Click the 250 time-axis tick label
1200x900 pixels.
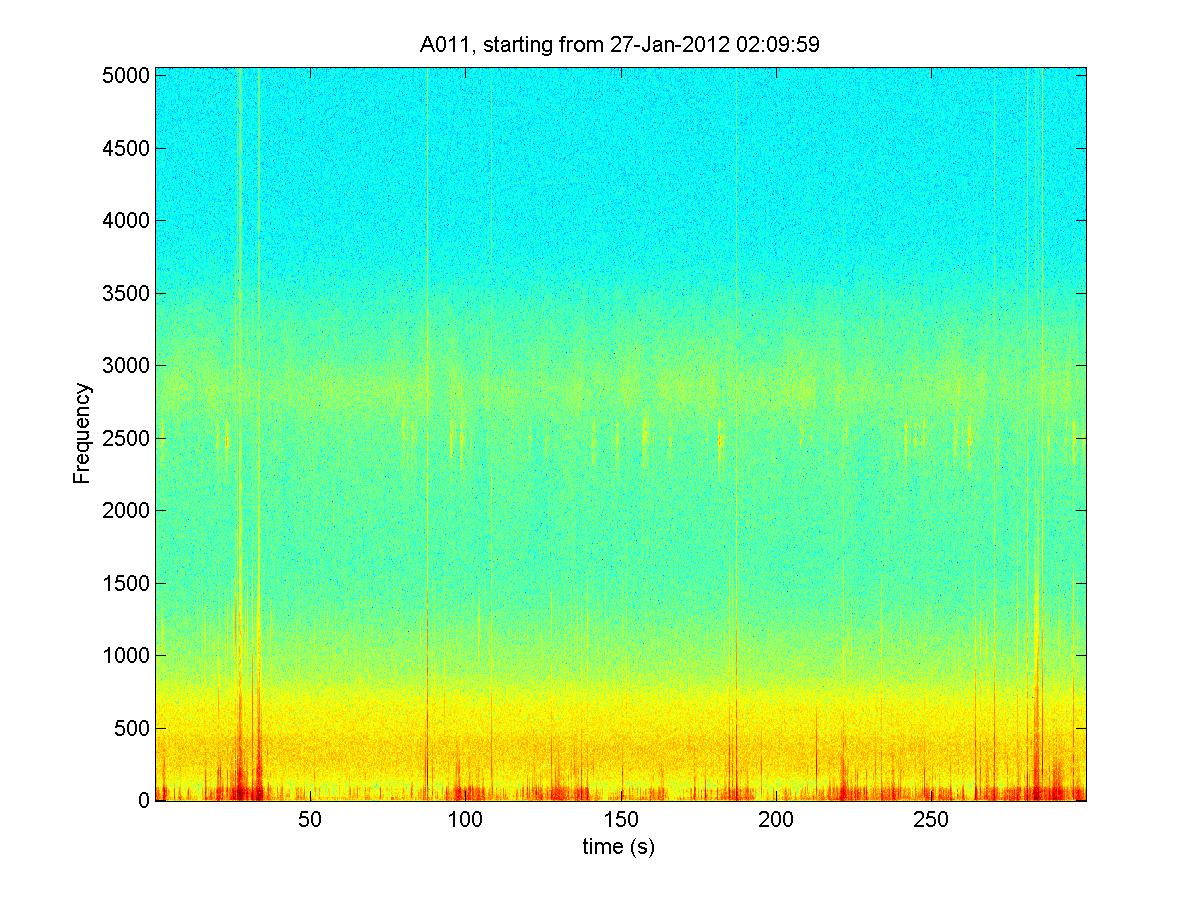[x=931, y=820]
